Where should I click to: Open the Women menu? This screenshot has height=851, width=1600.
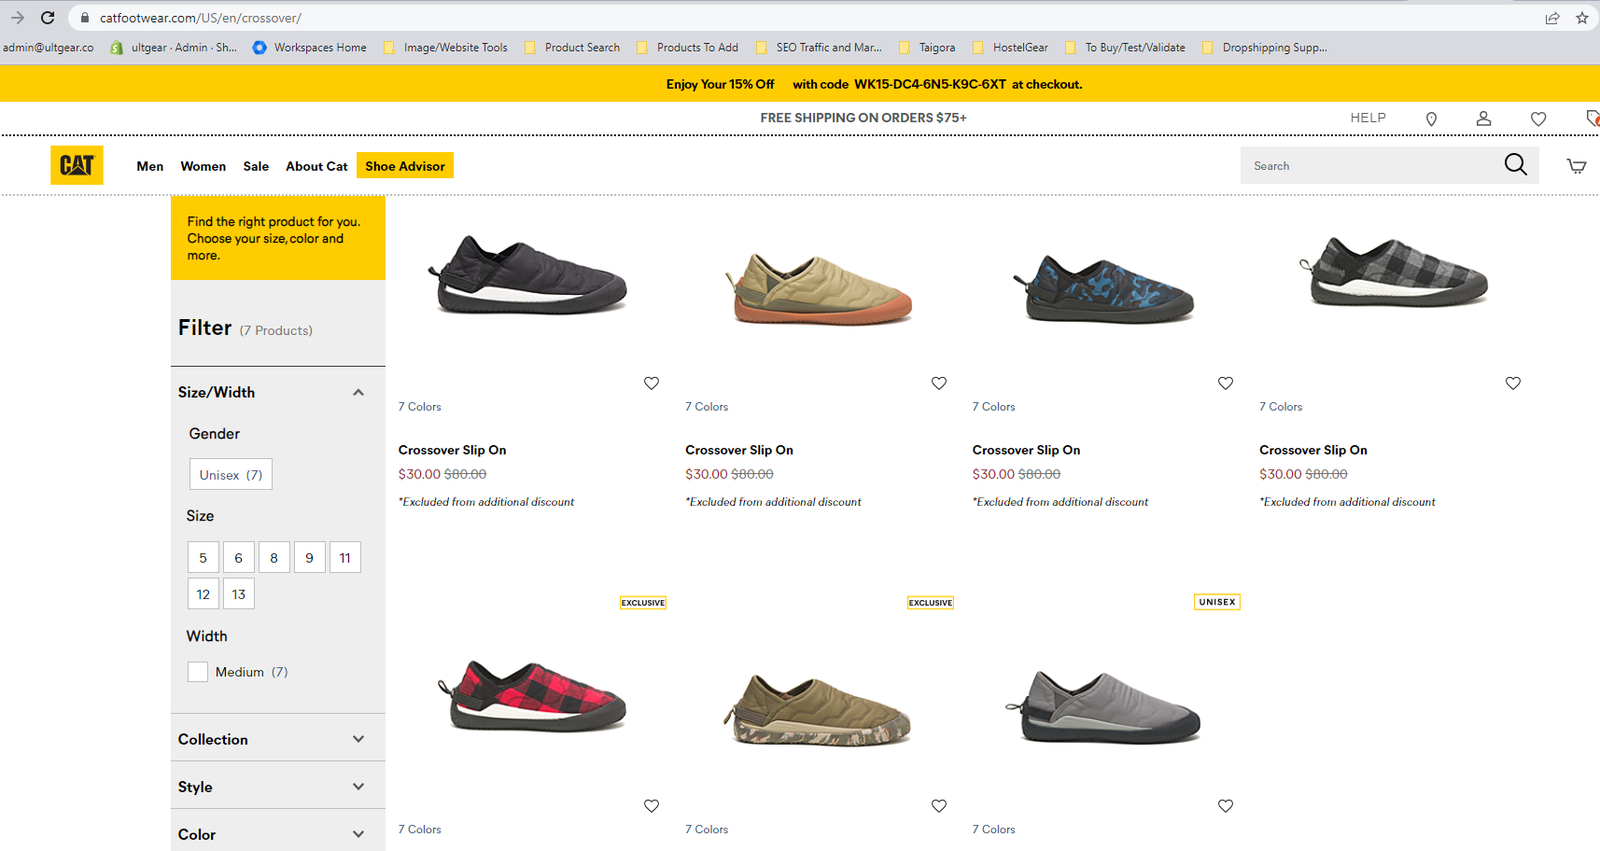click(x=203, y=166)
